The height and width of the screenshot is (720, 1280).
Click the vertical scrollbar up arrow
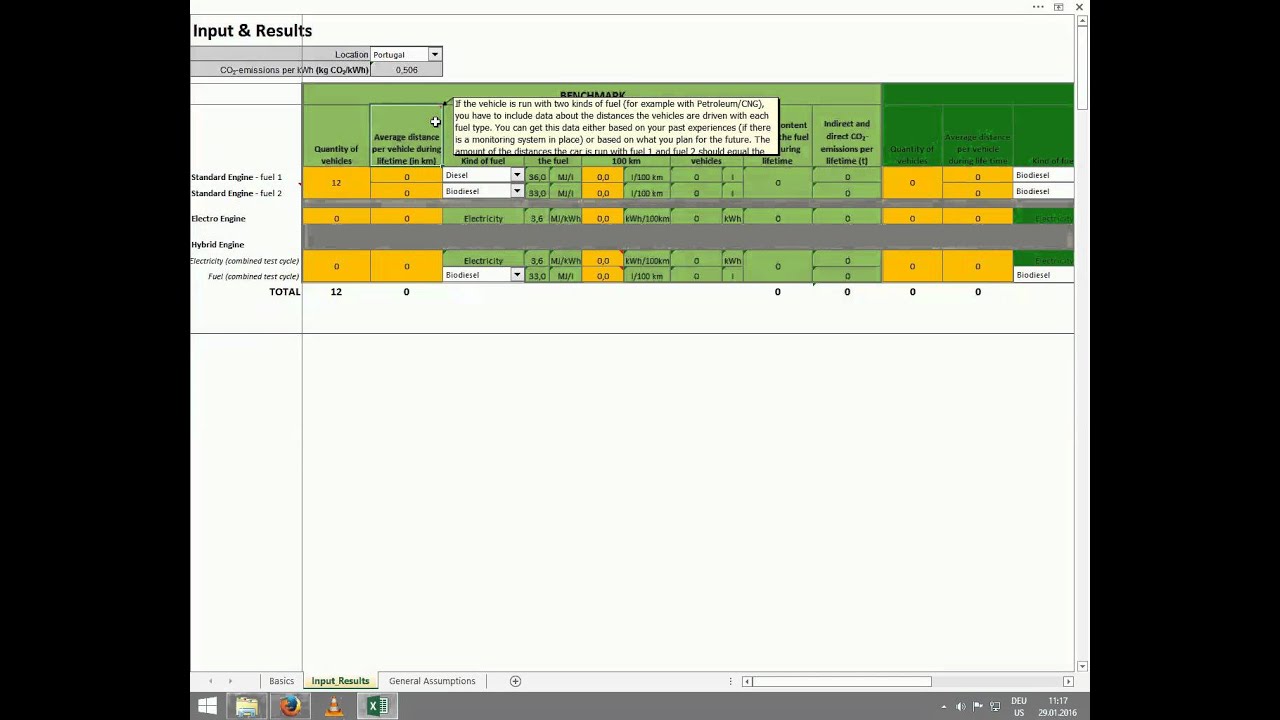click(x=1083, y=20)
